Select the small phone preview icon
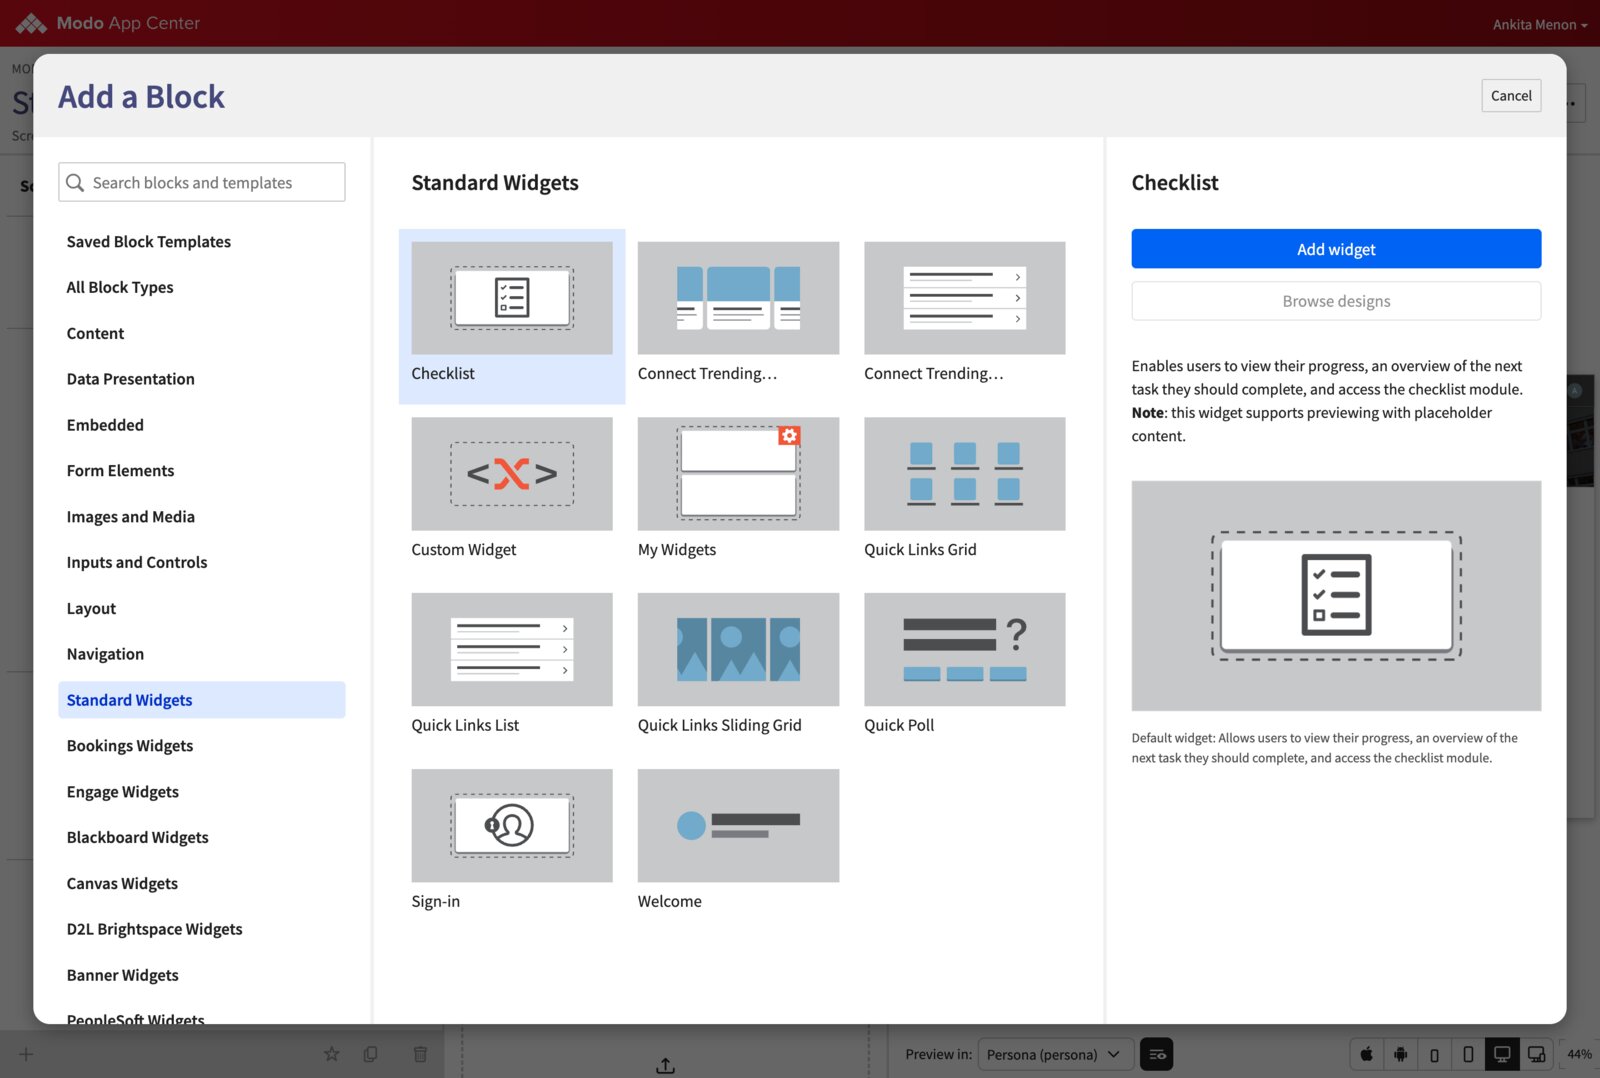The width and height of the screenshot is (1600, 1078). [x=1435, y=1054]
